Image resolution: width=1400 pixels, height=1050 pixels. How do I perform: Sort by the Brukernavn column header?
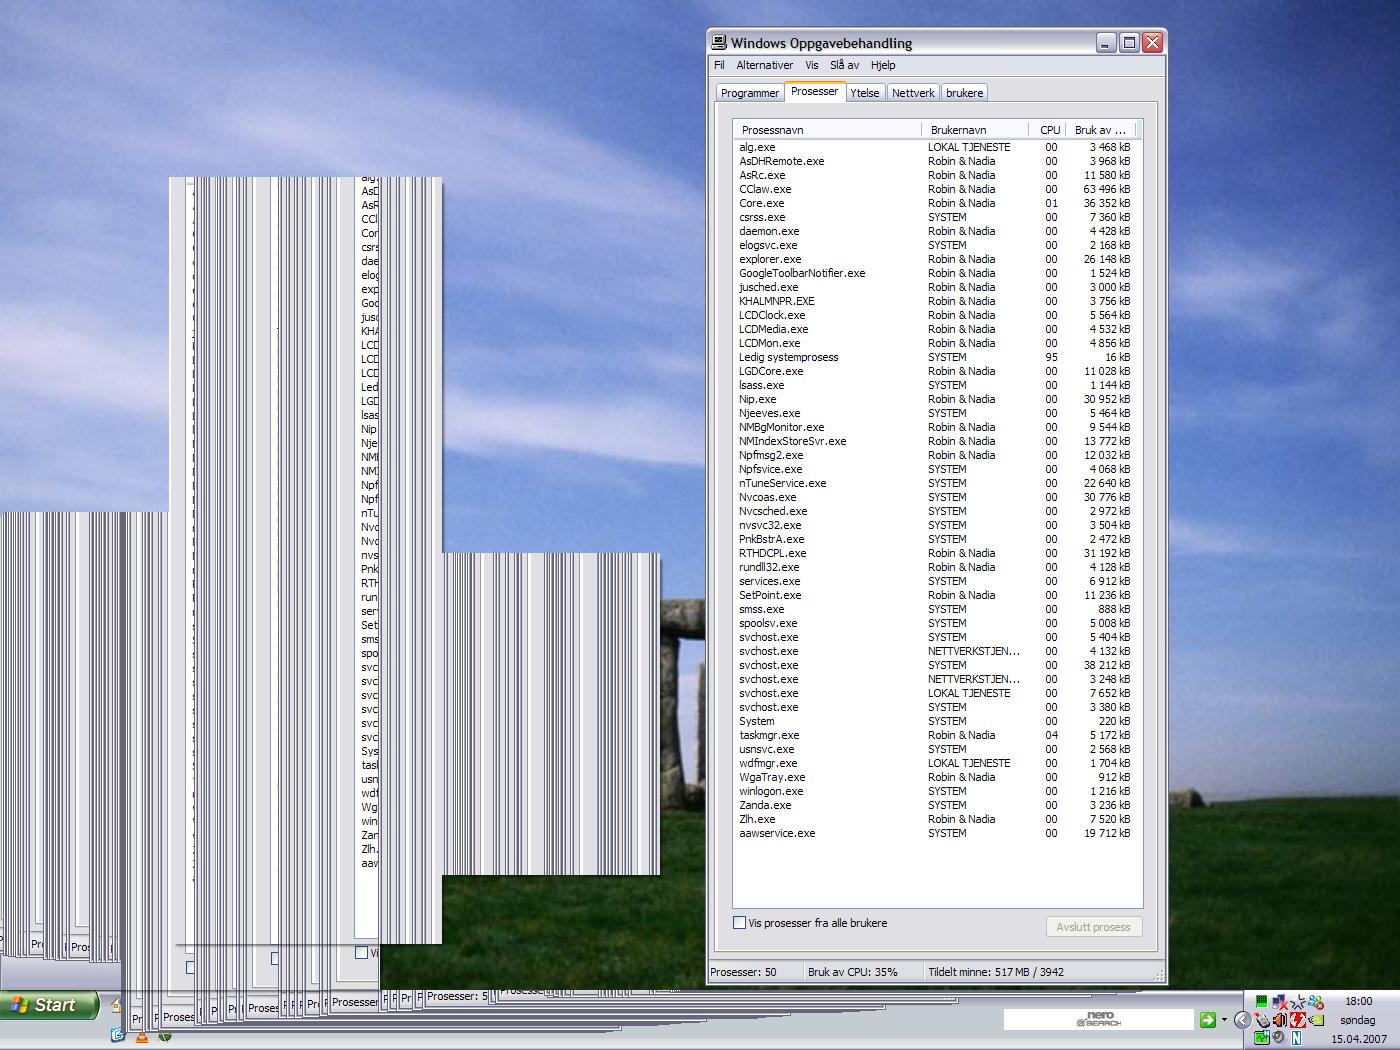[x=975, y=130]
